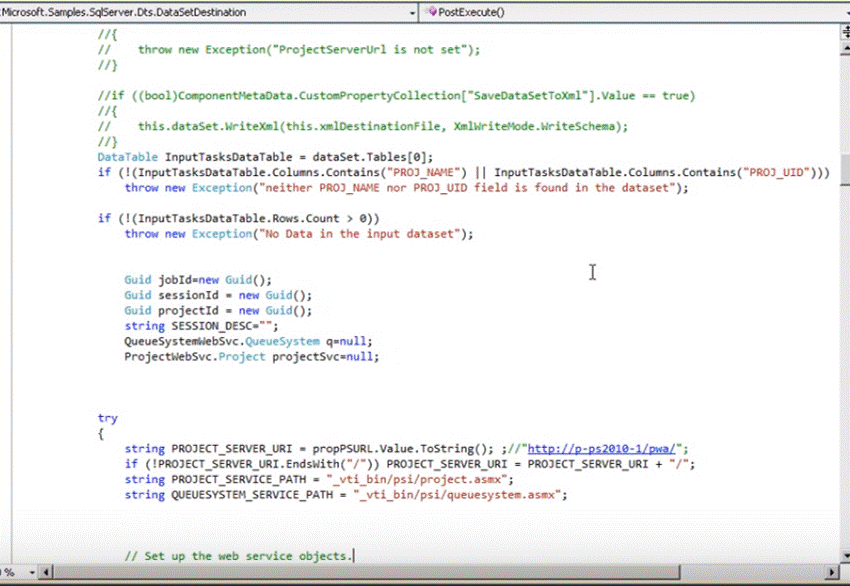
Task: Click the horizontal scrollbar left arrow
Action: [x=46, y=572]
